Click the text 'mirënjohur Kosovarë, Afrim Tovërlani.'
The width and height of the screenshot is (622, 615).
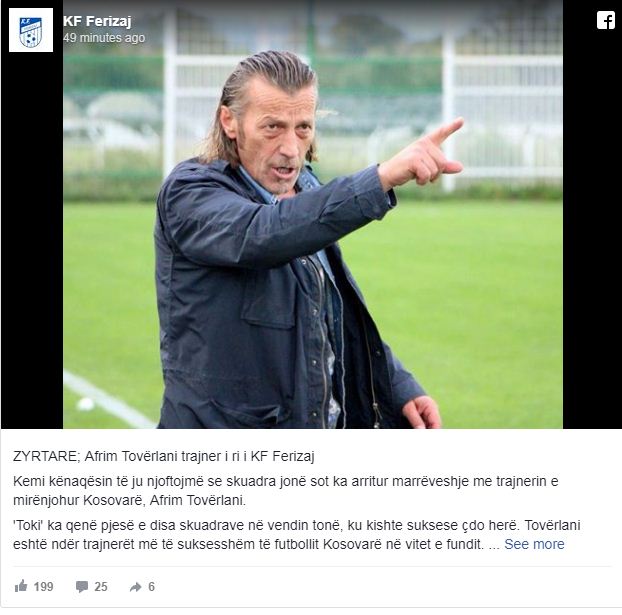coord(129,500)
